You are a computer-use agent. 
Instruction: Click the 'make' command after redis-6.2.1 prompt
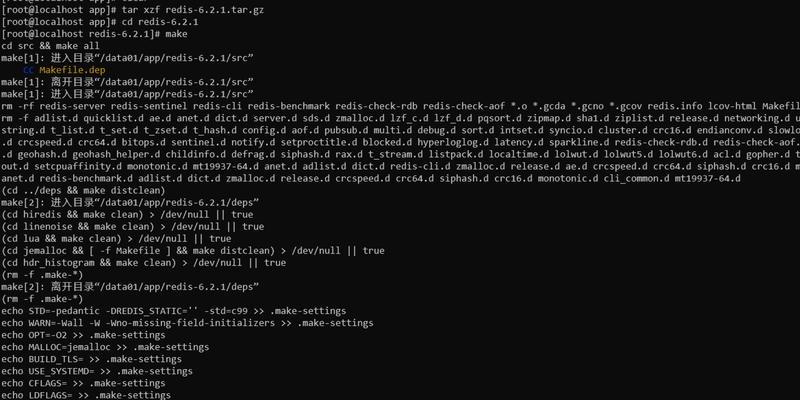[177, 34]
